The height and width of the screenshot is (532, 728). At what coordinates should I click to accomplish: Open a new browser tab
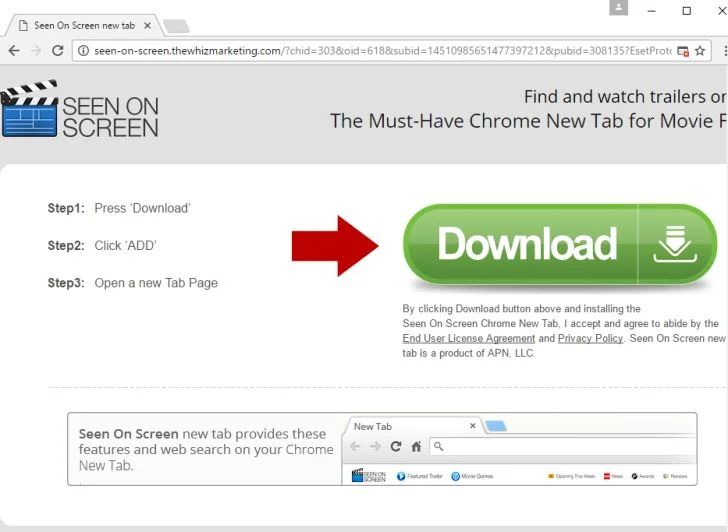click(x=176, y=26)
